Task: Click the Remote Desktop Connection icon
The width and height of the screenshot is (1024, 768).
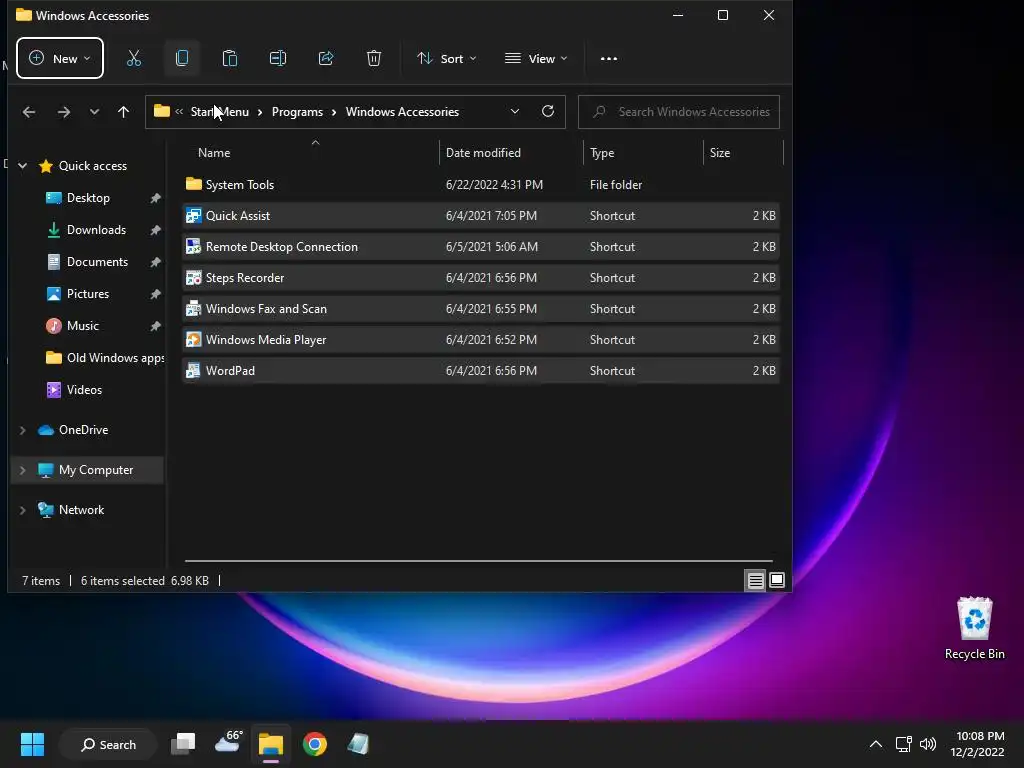Action: tap(193, 247)
